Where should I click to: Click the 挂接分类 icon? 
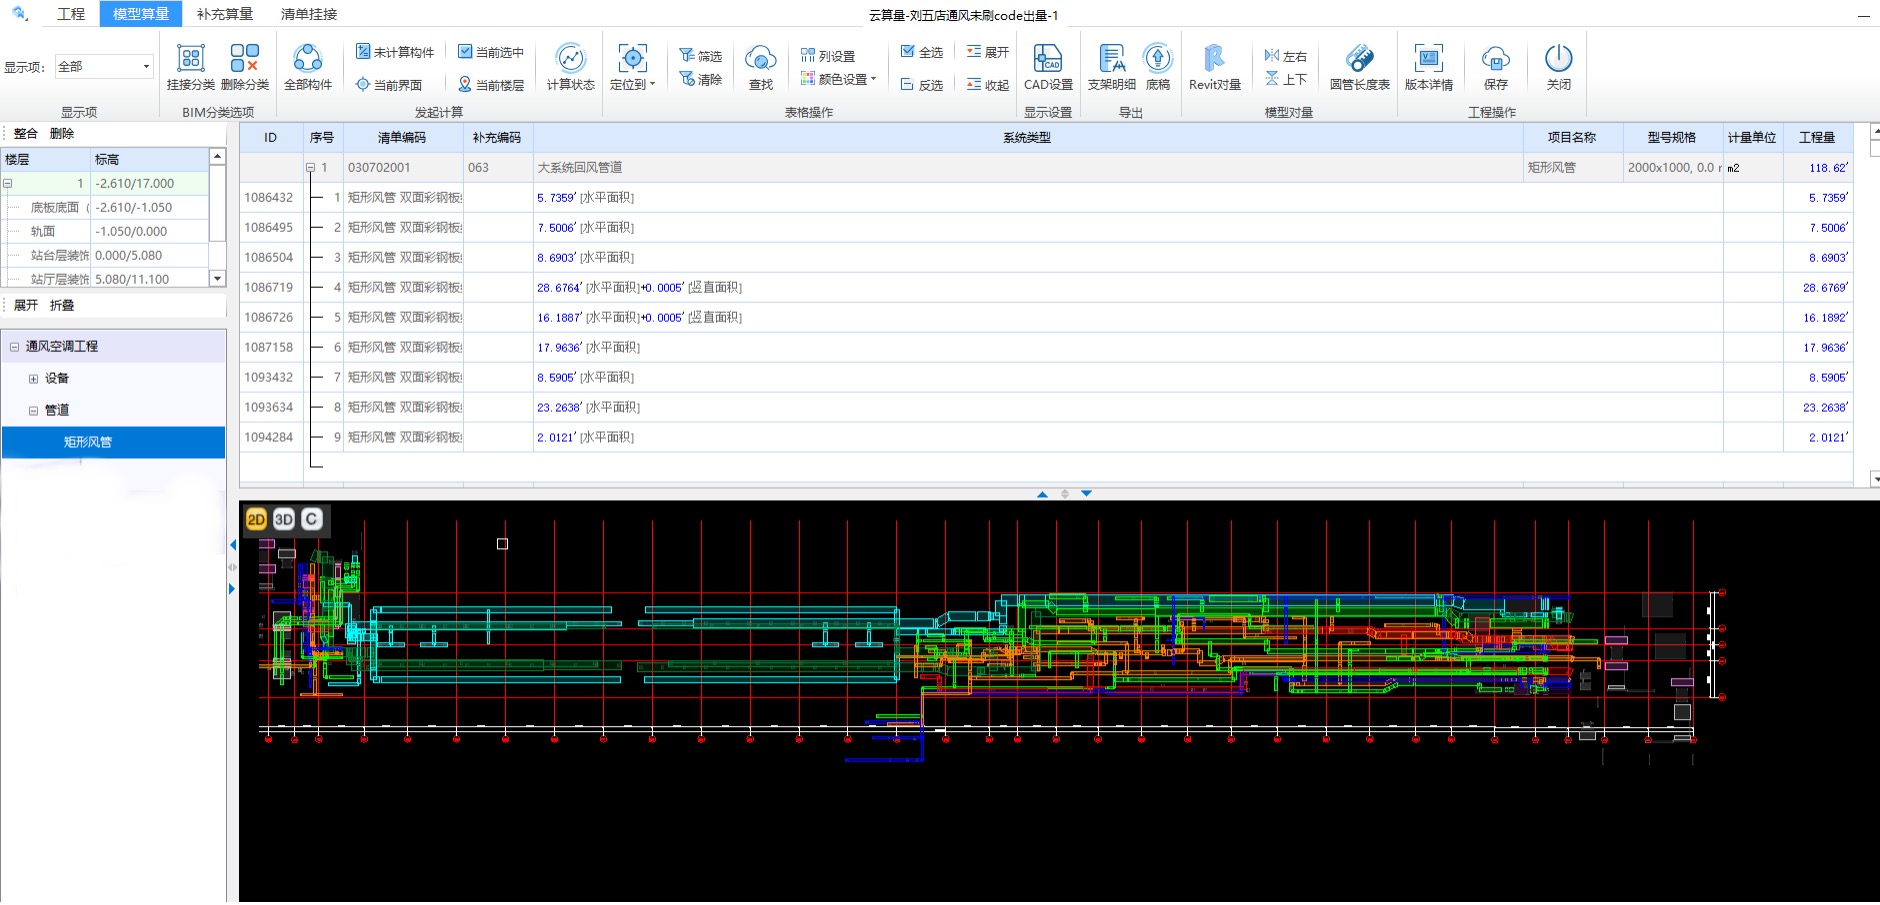point(190,66)
